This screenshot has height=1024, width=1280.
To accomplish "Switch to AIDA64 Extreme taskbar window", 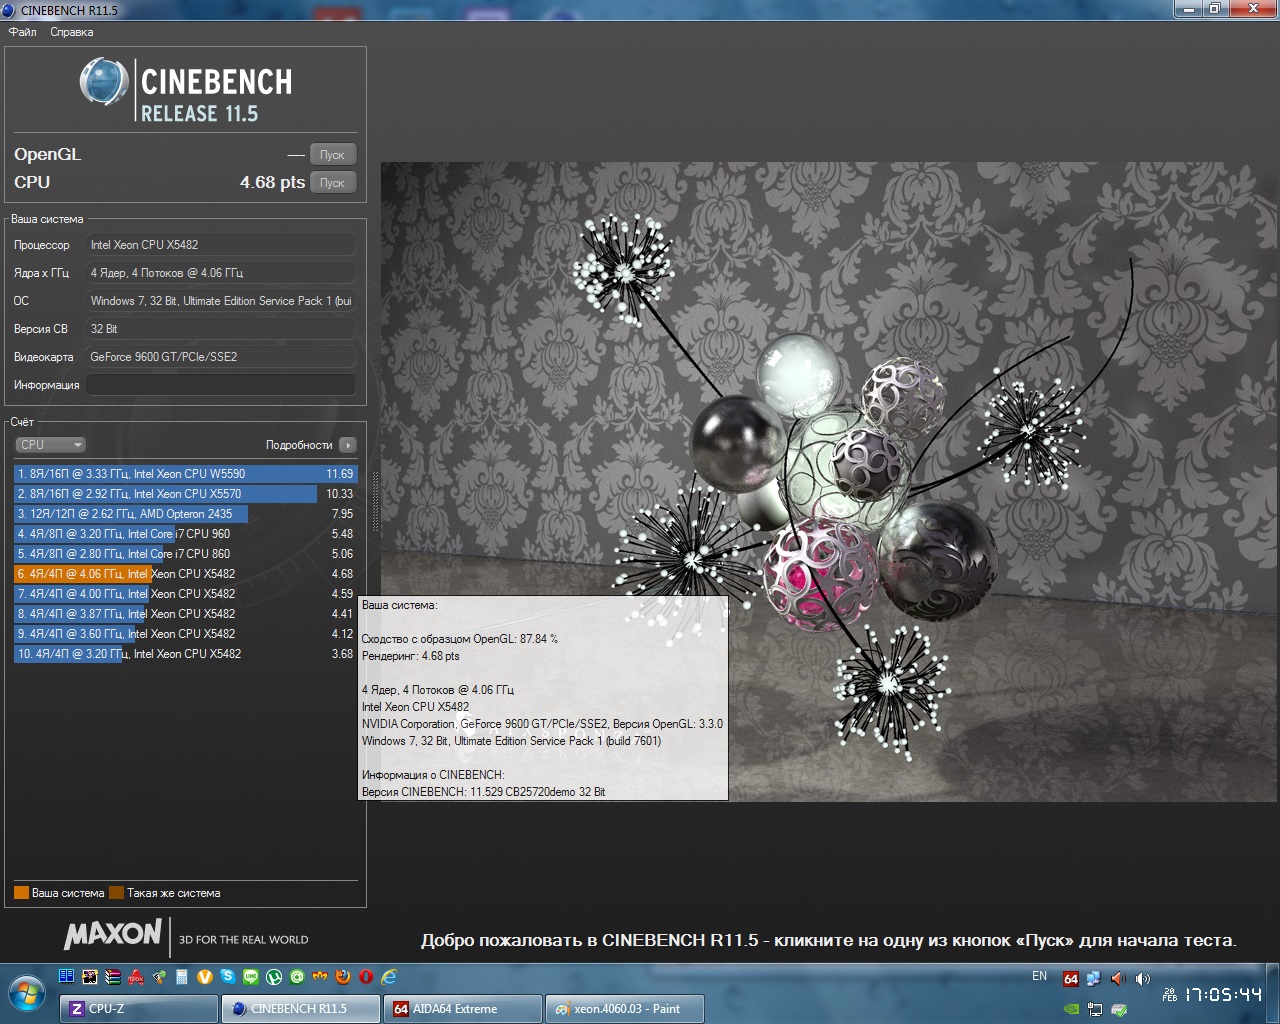I will 463,1009.
